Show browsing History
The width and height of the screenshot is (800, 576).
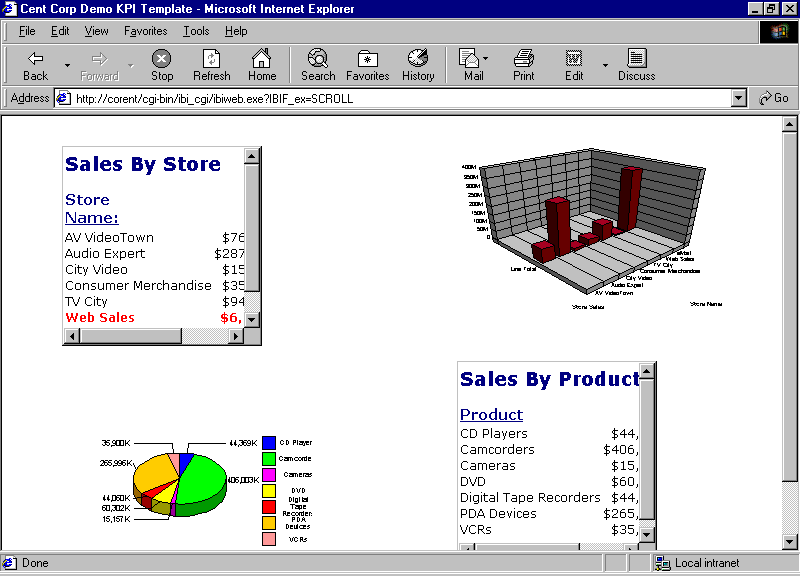pyautogui.click(x=417, y=63)
